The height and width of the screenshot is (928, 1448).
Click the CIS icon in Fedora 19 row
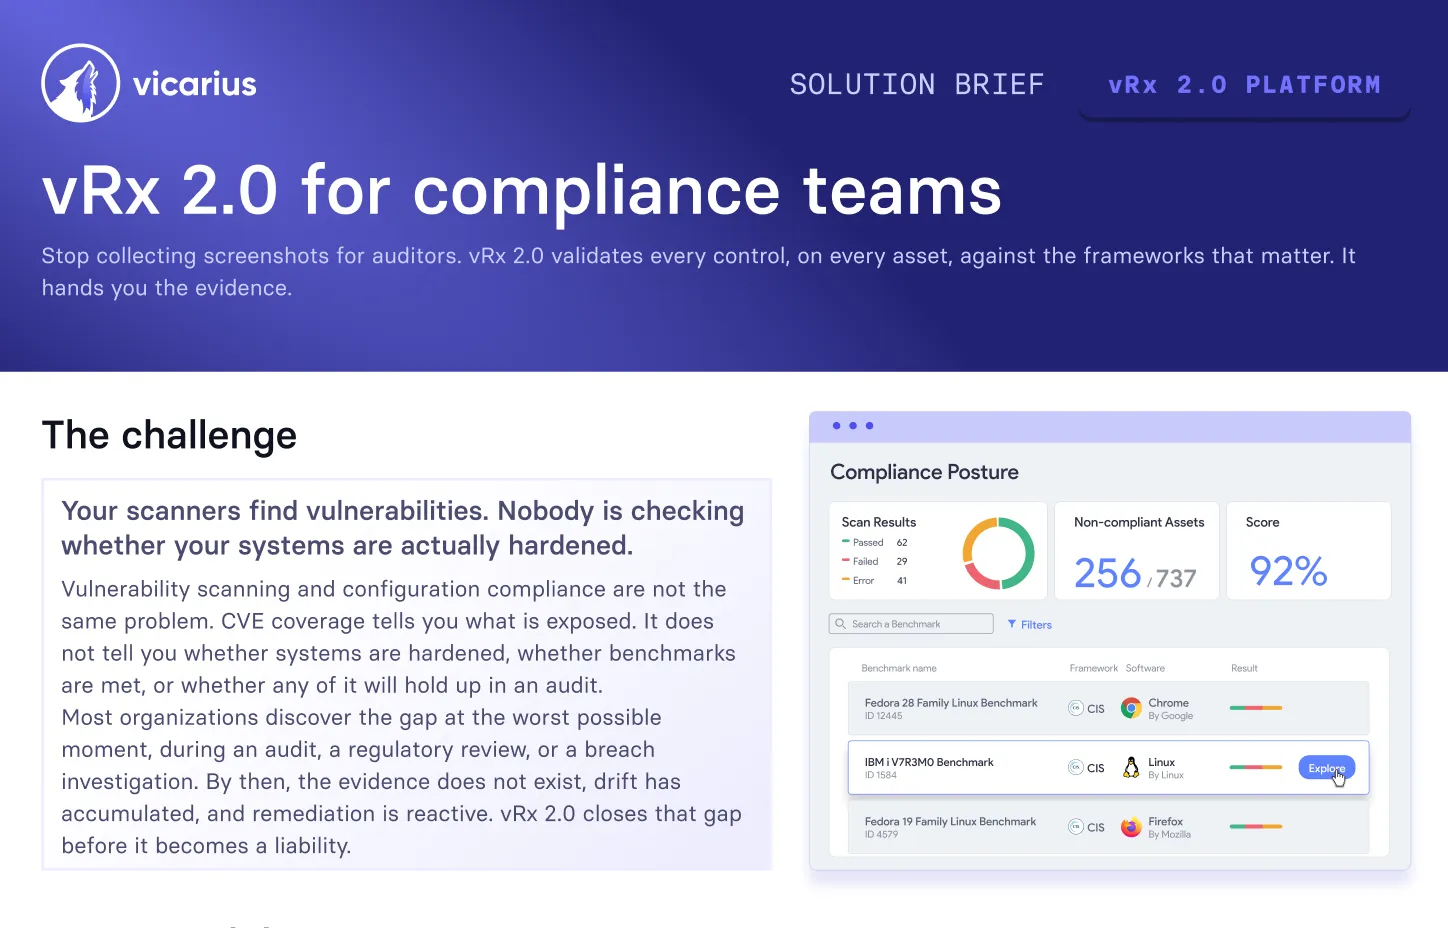click(x=1076, y=827)
